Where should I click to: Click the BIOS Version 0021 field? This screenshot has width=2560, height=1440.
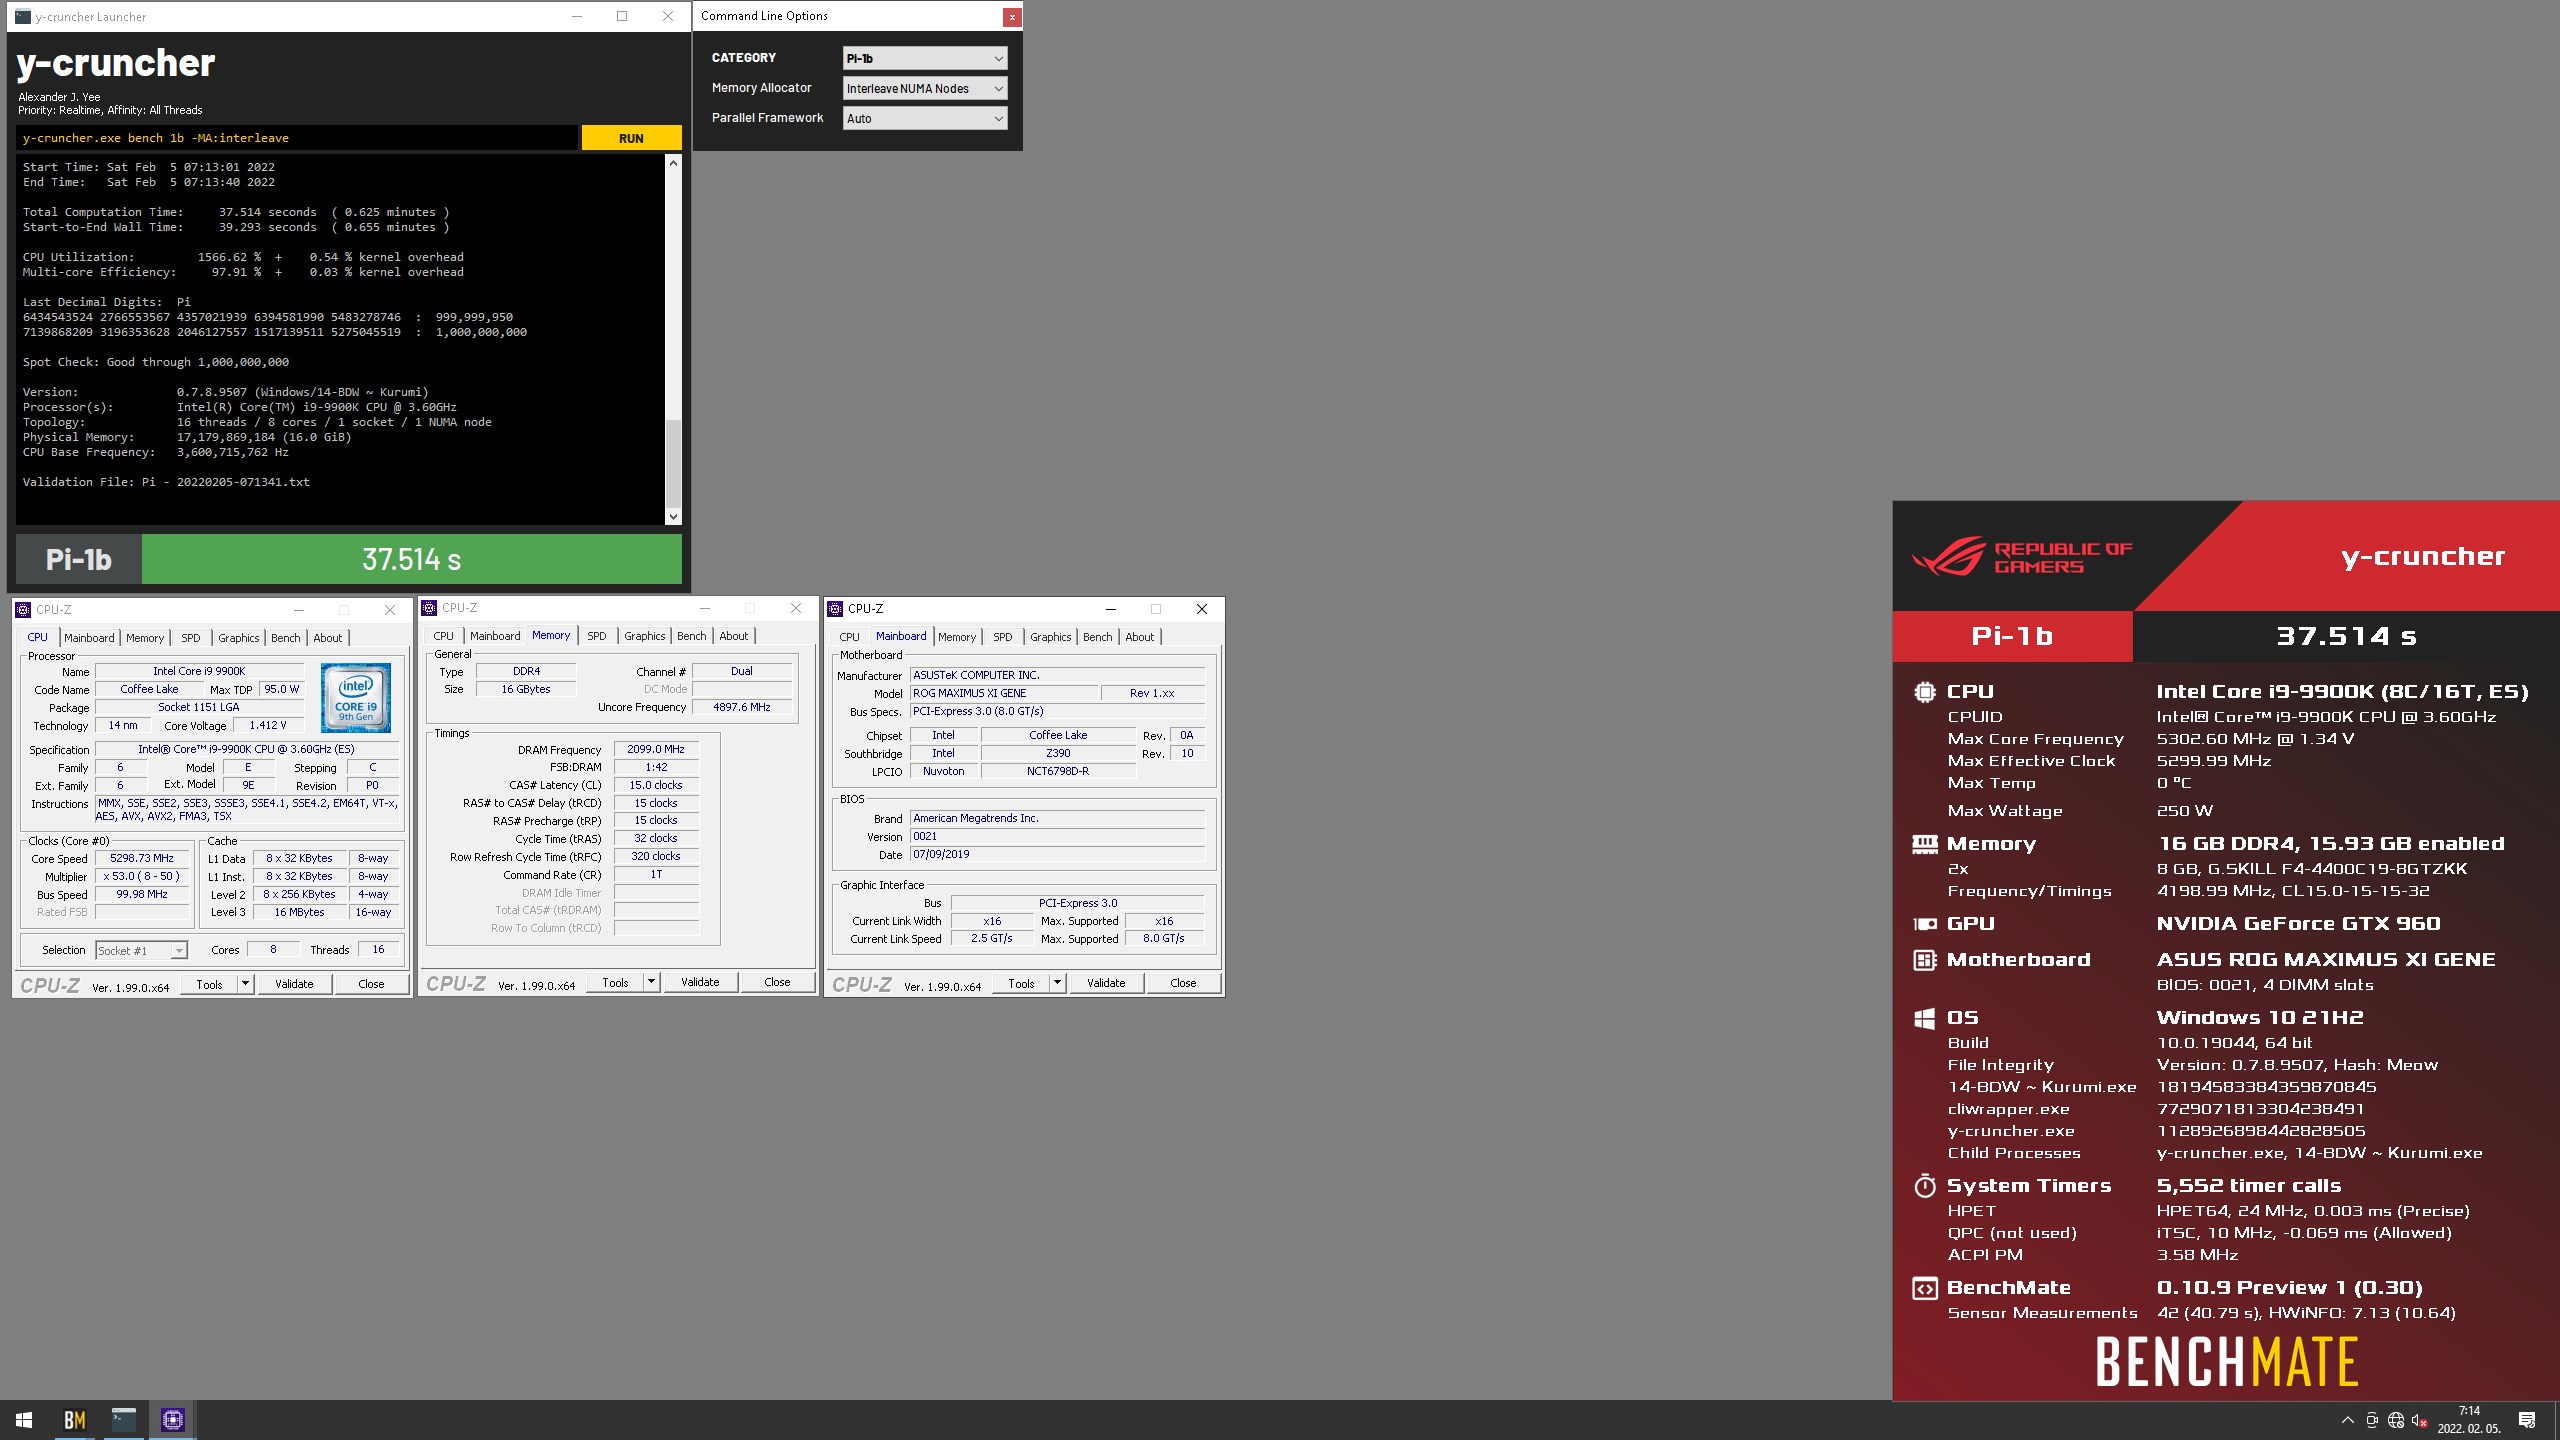pos(1057,836)
